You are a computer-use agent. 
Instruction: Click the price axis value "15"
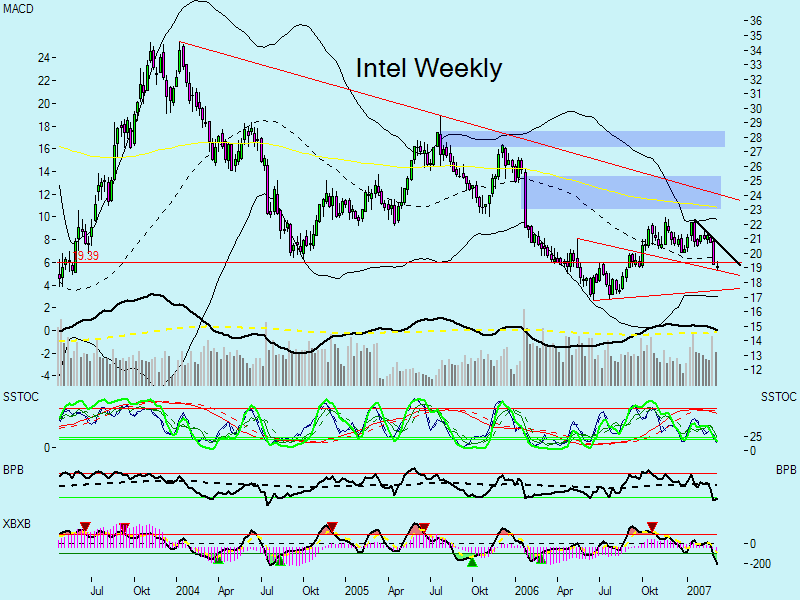[756, 327]
